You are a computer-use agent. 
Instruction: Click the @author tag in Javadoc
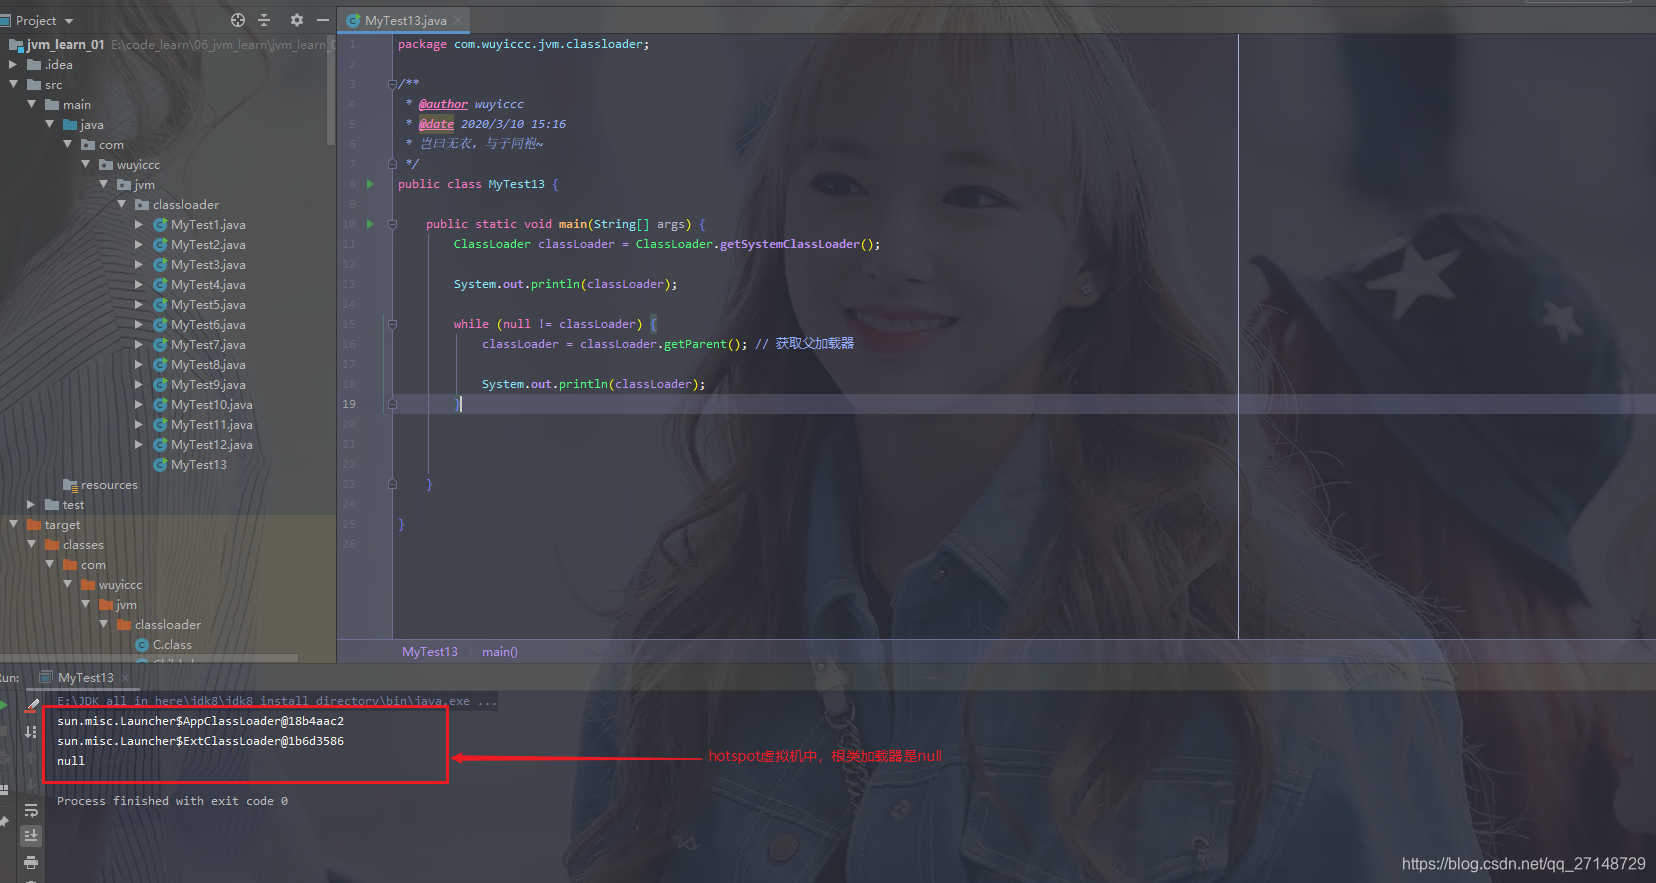coord(443,104)
